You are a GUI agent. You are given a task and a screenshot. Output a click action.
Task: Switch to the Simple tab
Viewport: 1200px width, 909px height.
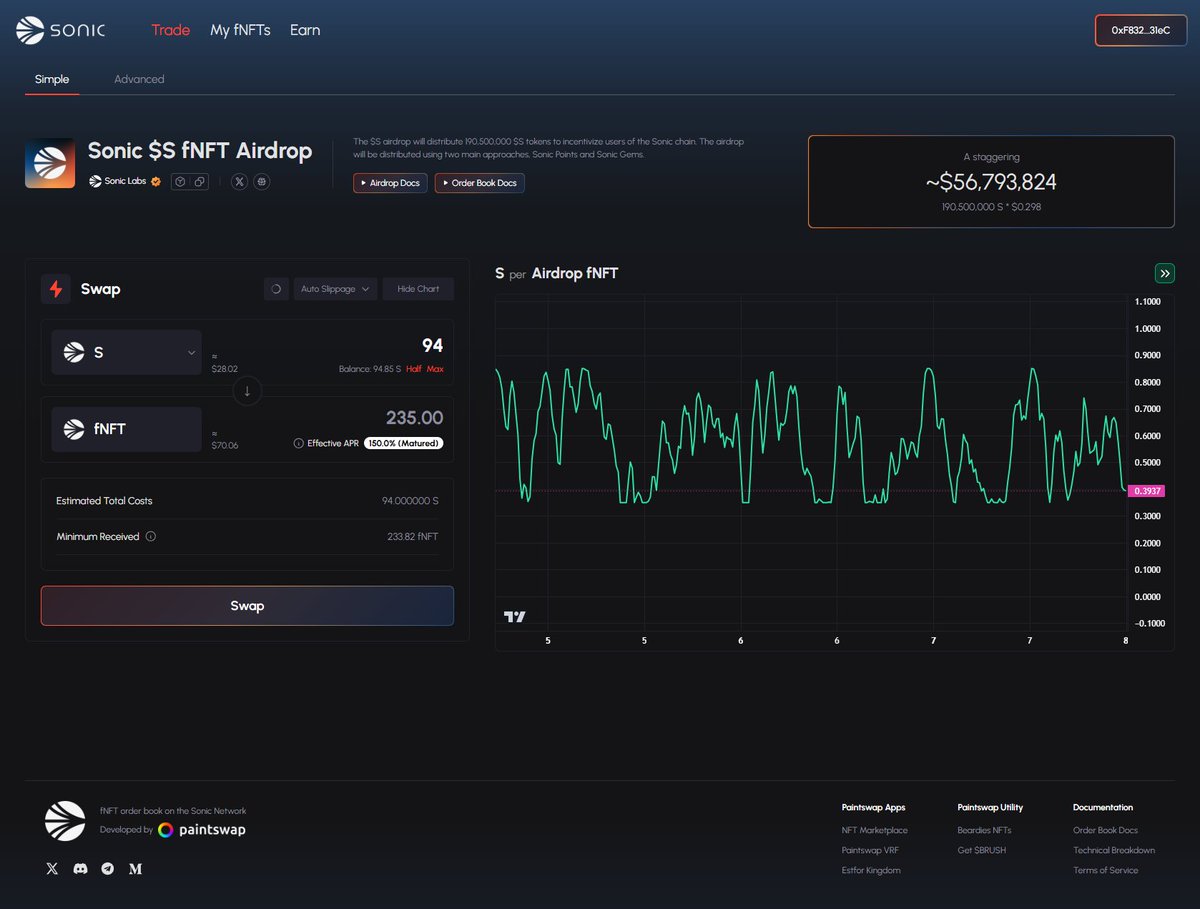click(x=52, y=79)
